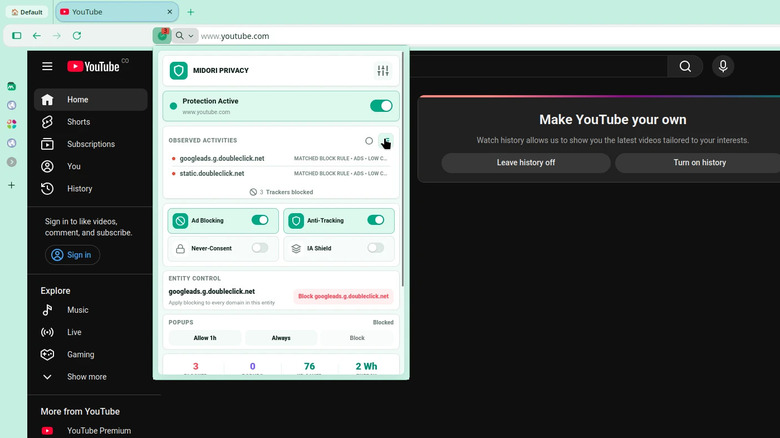
Task: Click the Gaming controller icon
Action: (47, 354)
